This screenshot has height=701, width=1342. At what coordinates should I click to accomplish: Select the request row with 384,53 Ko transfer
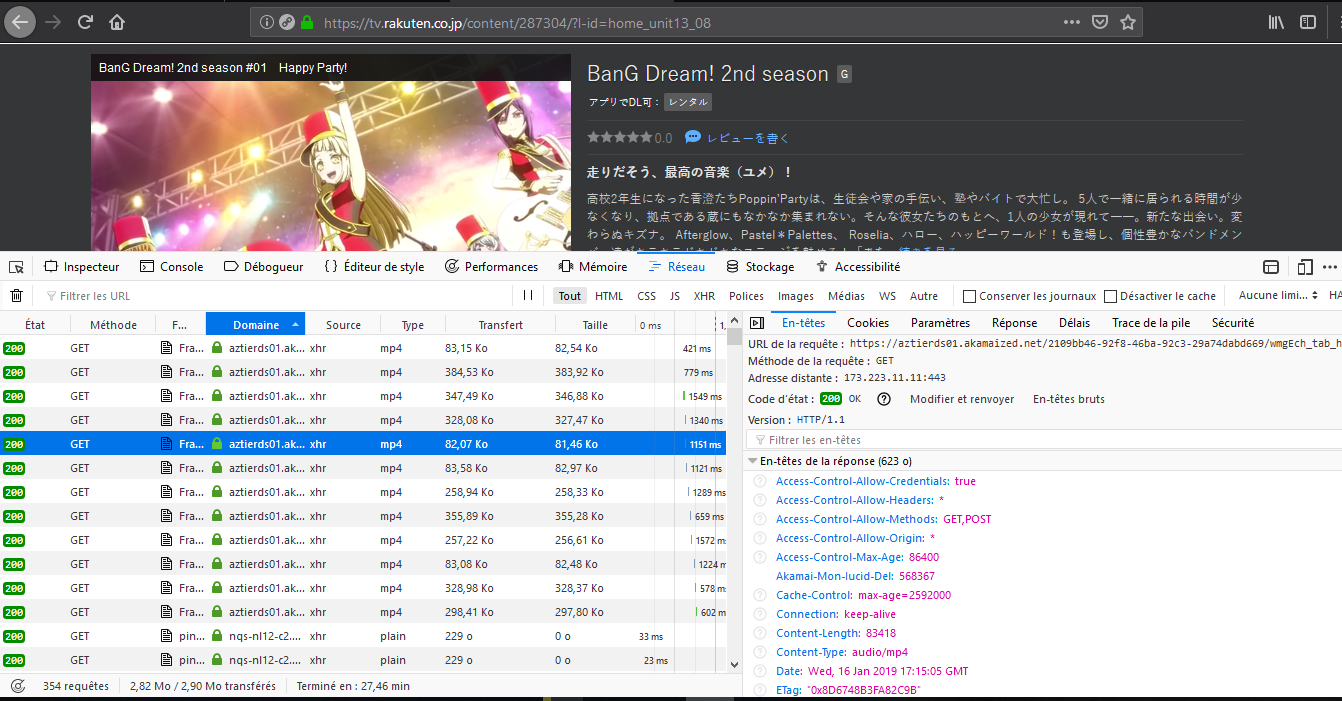tap(364, 372)
